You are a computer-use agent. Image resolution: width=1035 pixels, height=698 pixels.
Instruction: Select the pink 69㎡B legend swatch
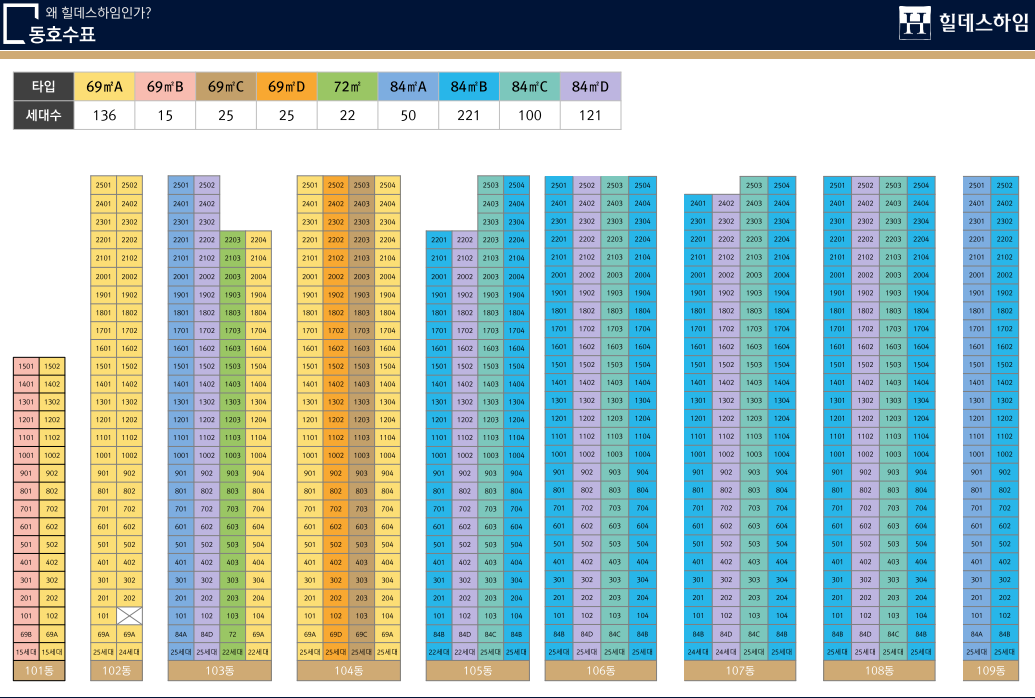[x=165, y=87]
